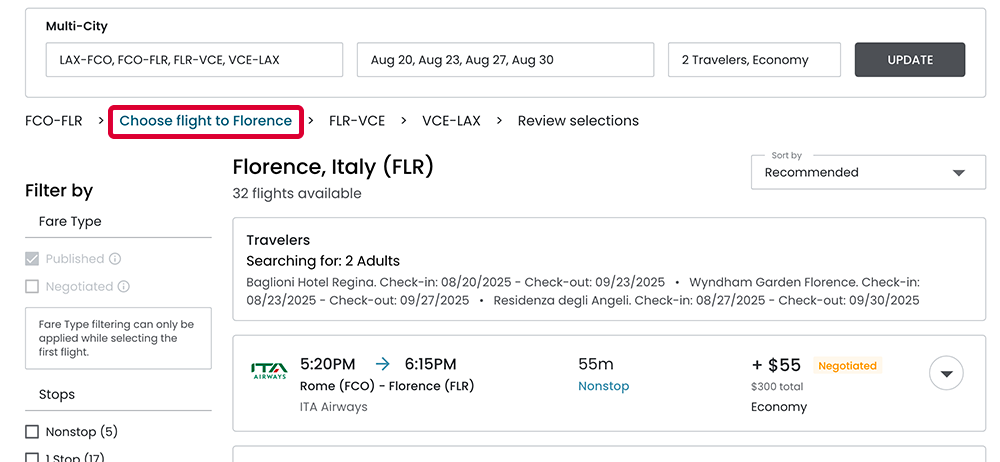Click the multi-city route input field

[194, 60]
